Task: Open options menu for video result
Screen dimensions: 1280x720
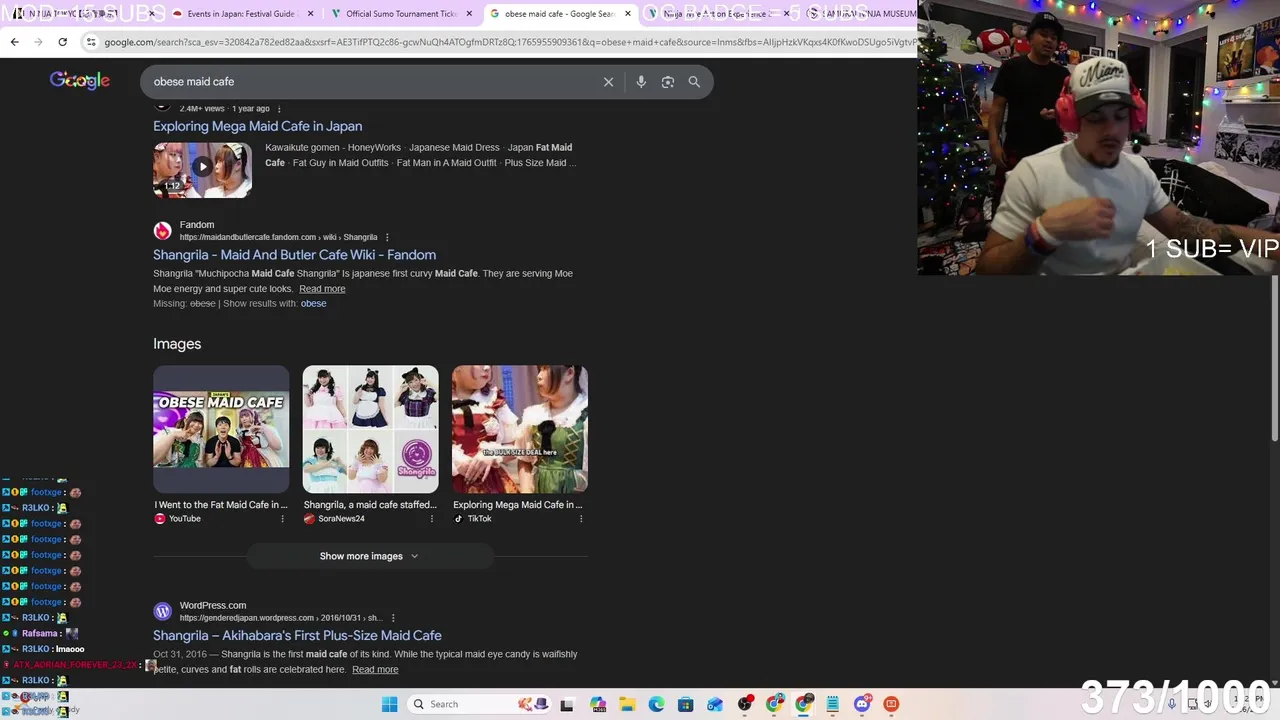Action: click(x=279, y=109)
